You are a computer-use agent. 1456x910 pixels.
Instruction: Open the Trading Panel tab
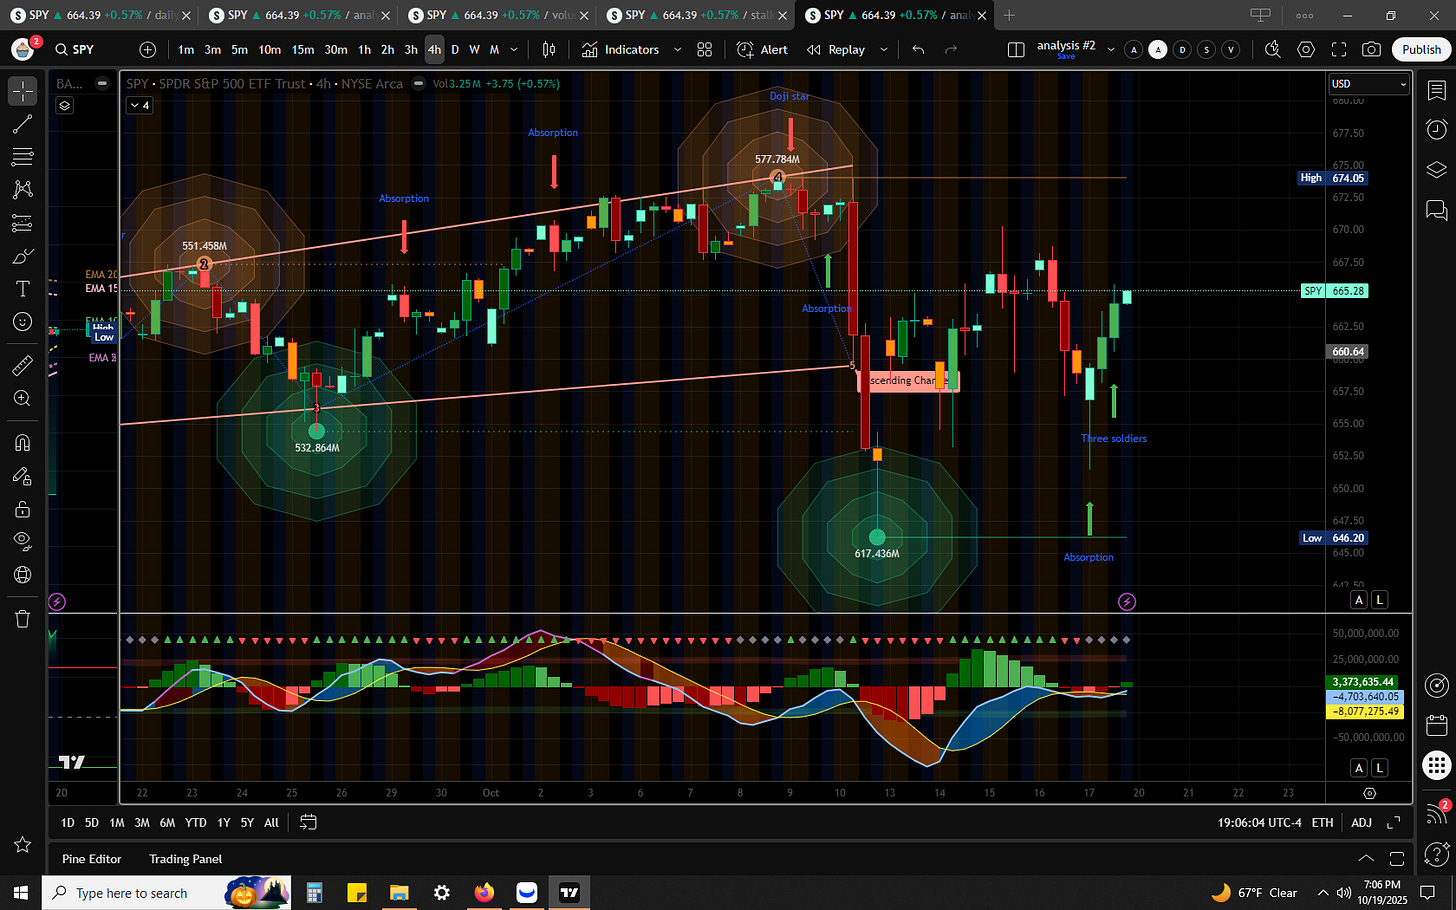pyautogui.click(x=186, y=859)
